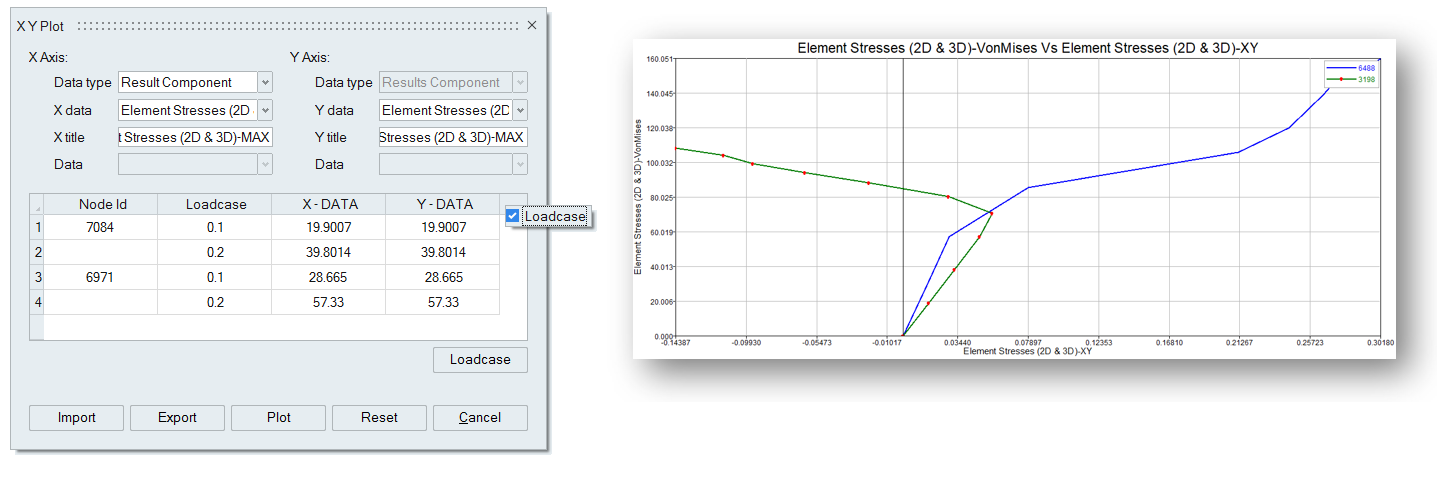The height and width of the screenshot is (480, 1437).
Task: Click the Loadcase button below the table
Action: 480,360
